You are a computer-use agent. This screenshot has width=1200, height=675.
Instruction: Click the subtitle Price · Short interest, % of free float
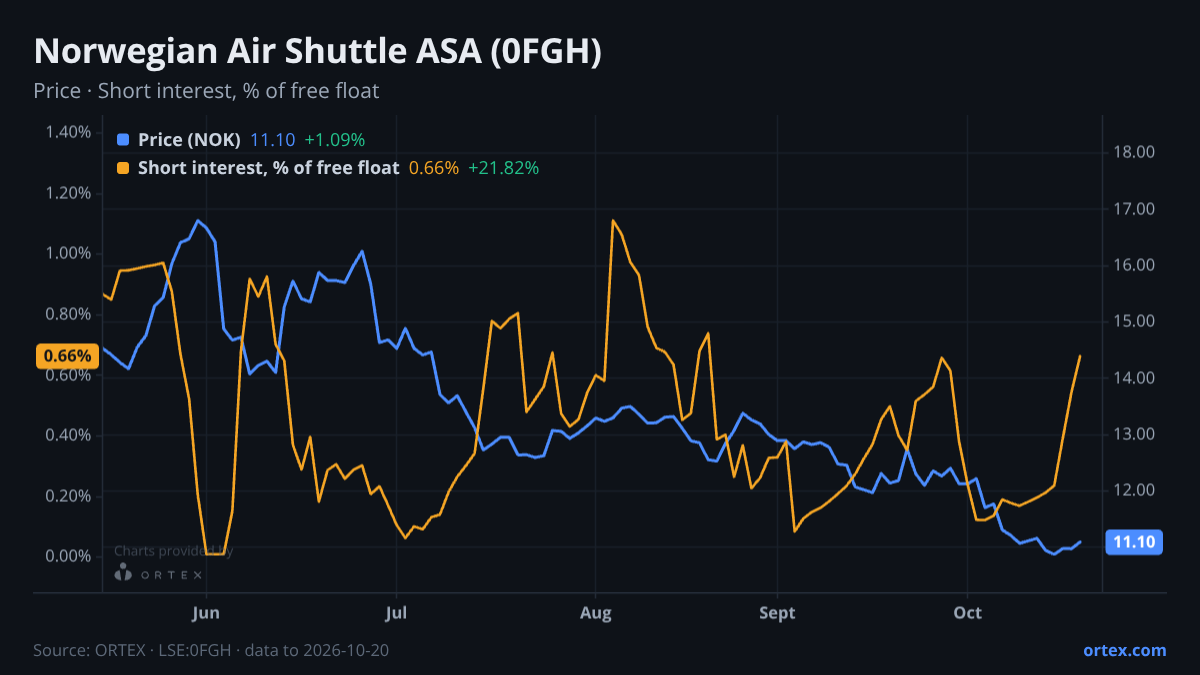206,91
